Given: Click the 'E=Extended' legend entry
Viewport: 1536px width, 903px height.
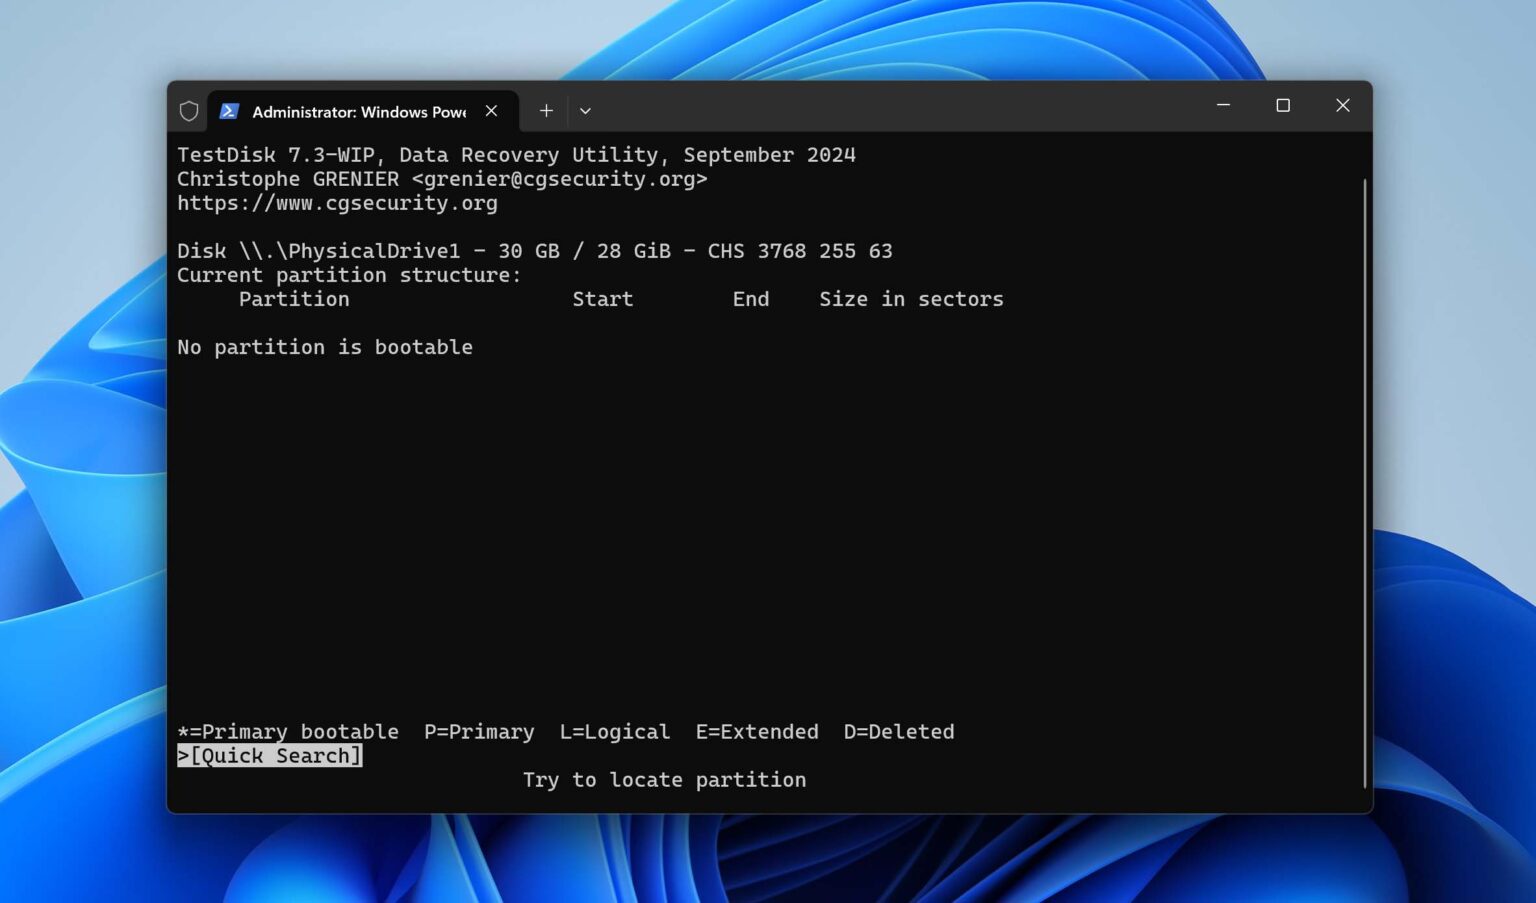Looking at the screenshot, I should click(757, 731).
